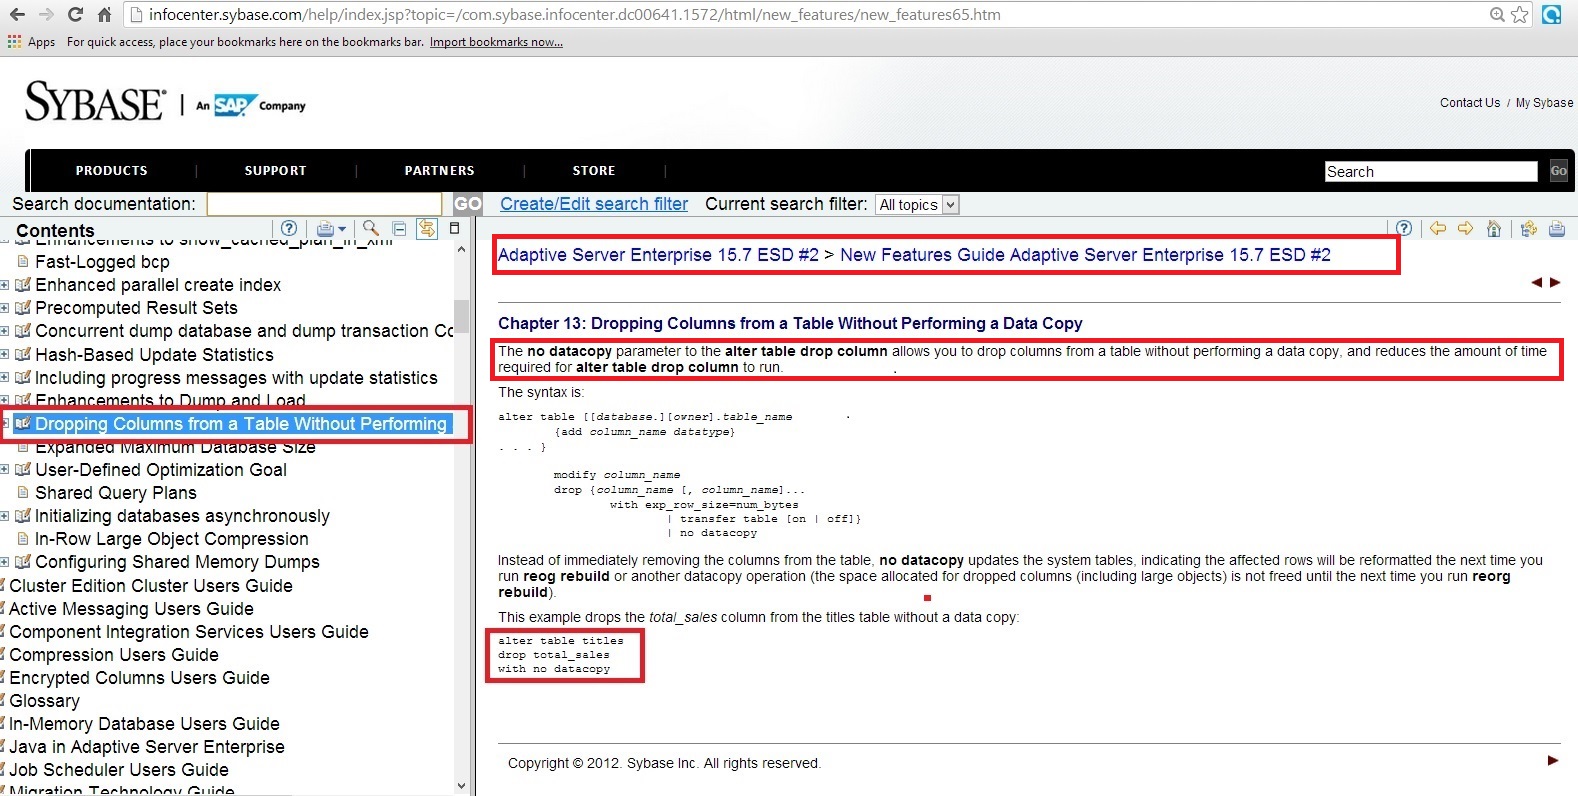
Task: Expand Concurrent dump database node
Action: point(5,331)
